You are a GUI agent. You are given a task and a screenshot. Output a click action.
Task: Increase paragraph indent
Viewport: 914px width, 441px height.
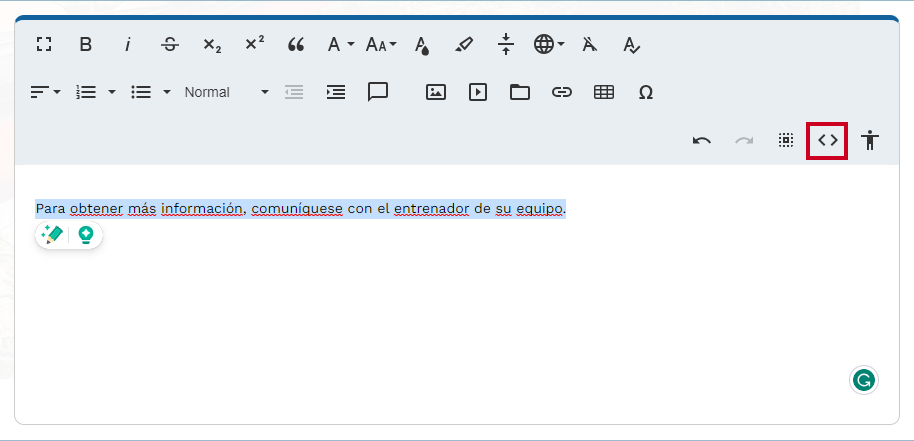pyautogui.click(x=336, y=92)
